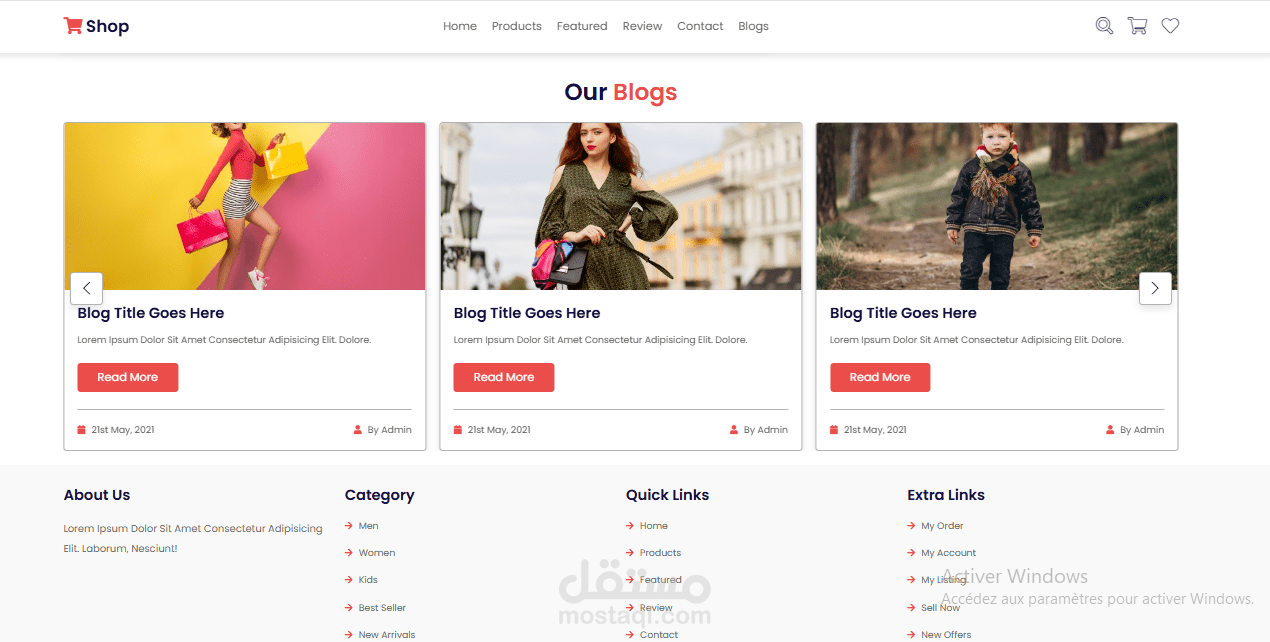Image resolution: width=1270 pixels, height=642 pixels.
Task: Click My Order under Extra Links
Action: point(936,526)
